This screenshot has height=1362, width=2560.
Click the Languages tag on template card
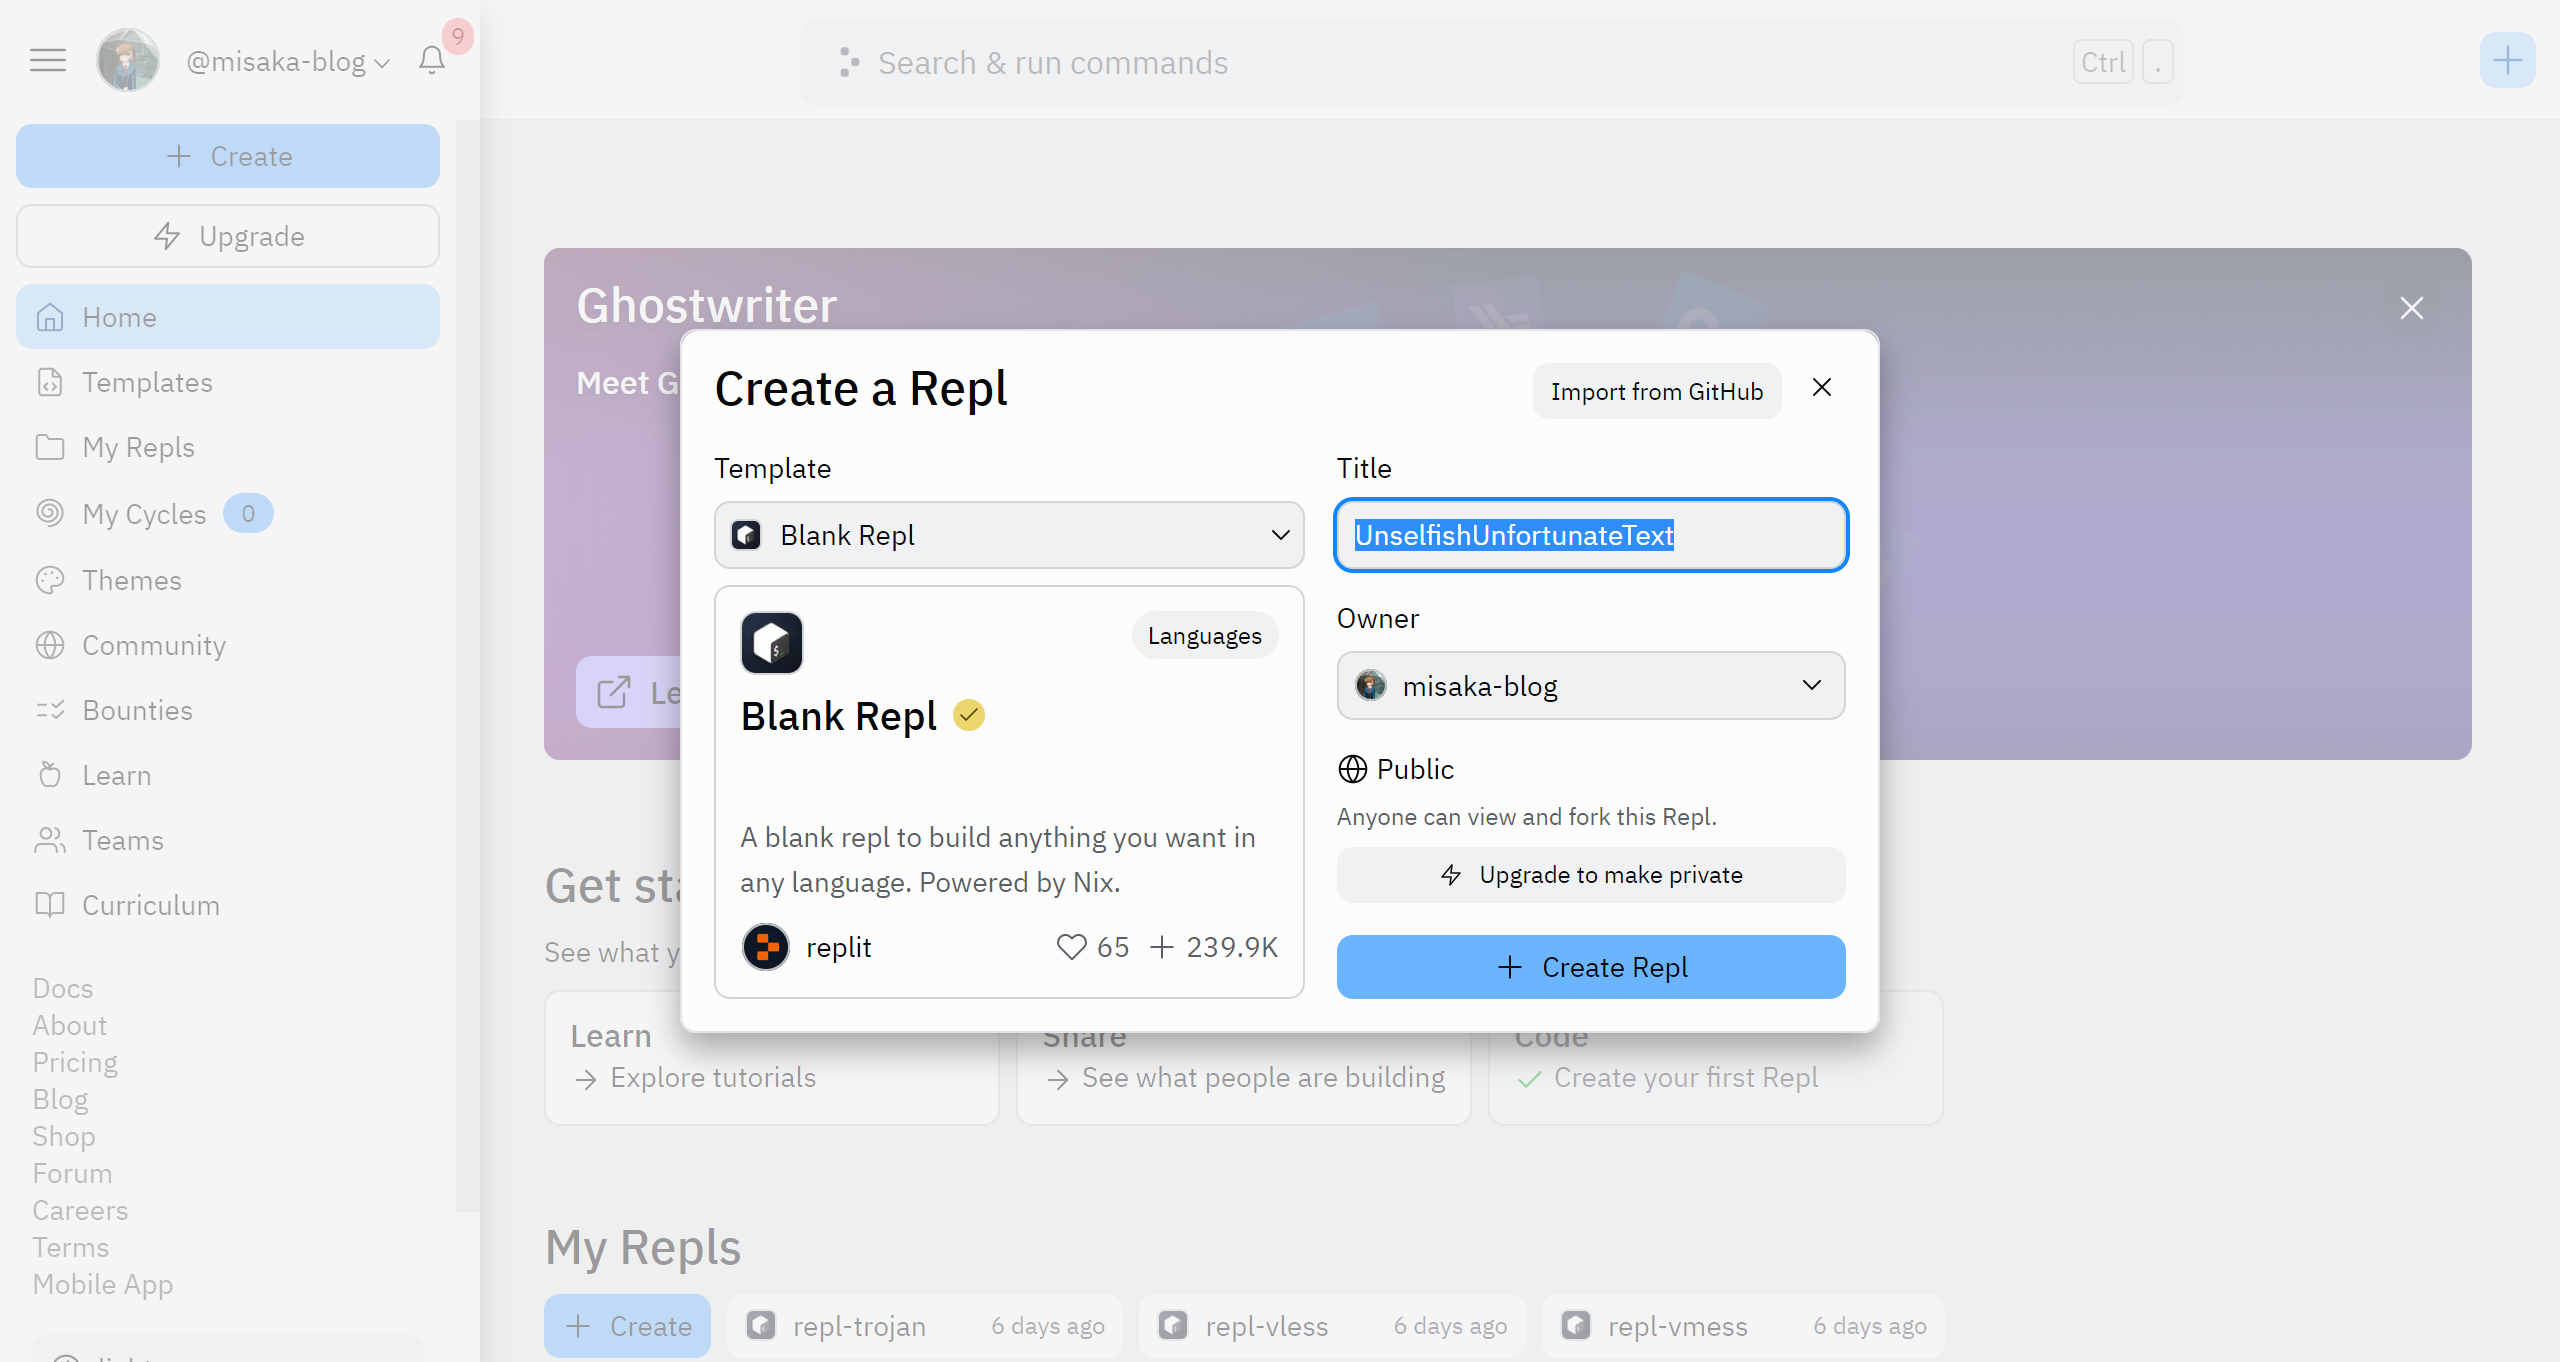point(1204,636)
